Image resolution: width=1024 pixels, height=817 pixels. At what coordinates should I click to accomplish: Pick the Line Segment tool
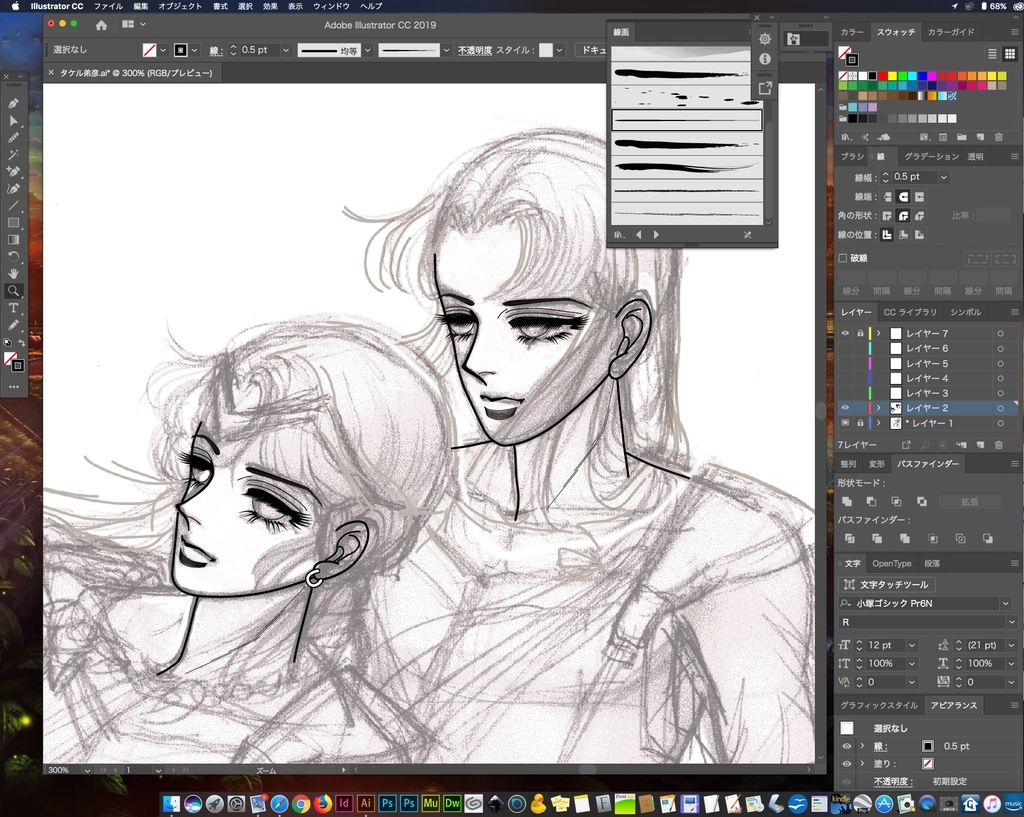coord(13,206)
